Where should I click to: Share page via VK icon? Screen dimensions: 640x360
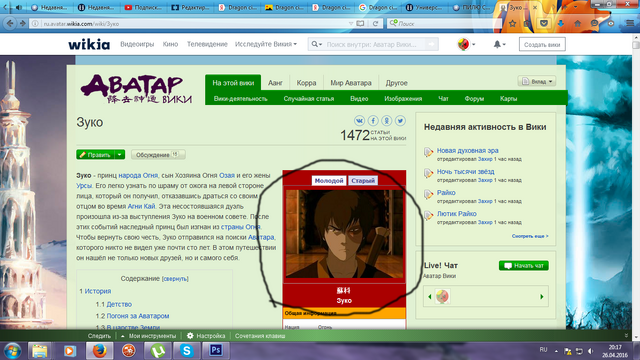(359, 121)
